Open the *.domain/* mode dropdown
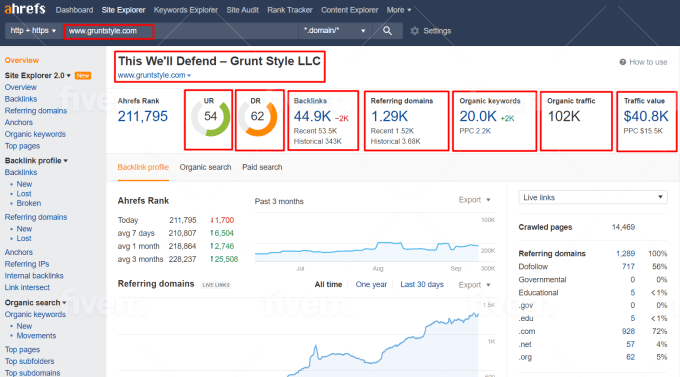680x377 pixels. click(335, 31)
